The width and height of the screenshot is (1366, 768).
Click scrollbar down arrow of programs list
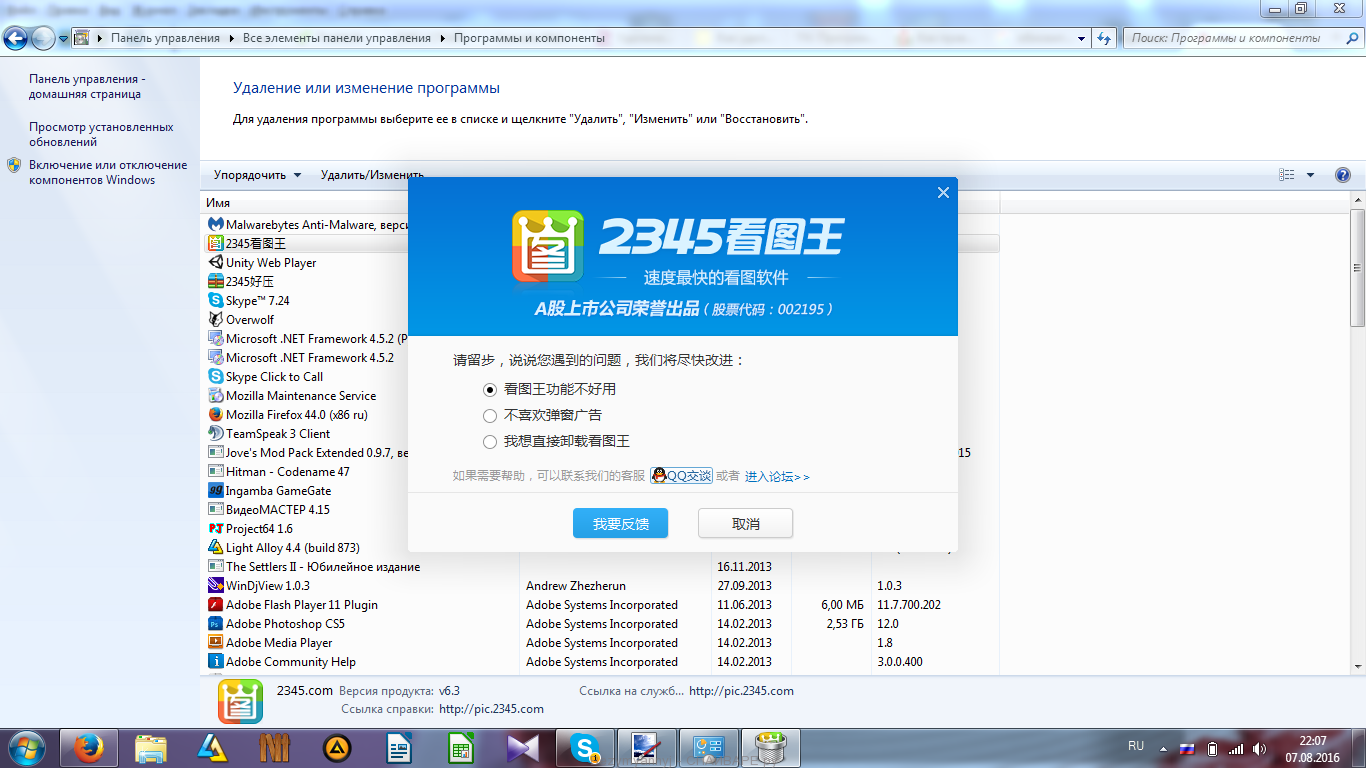(1358, 666)
